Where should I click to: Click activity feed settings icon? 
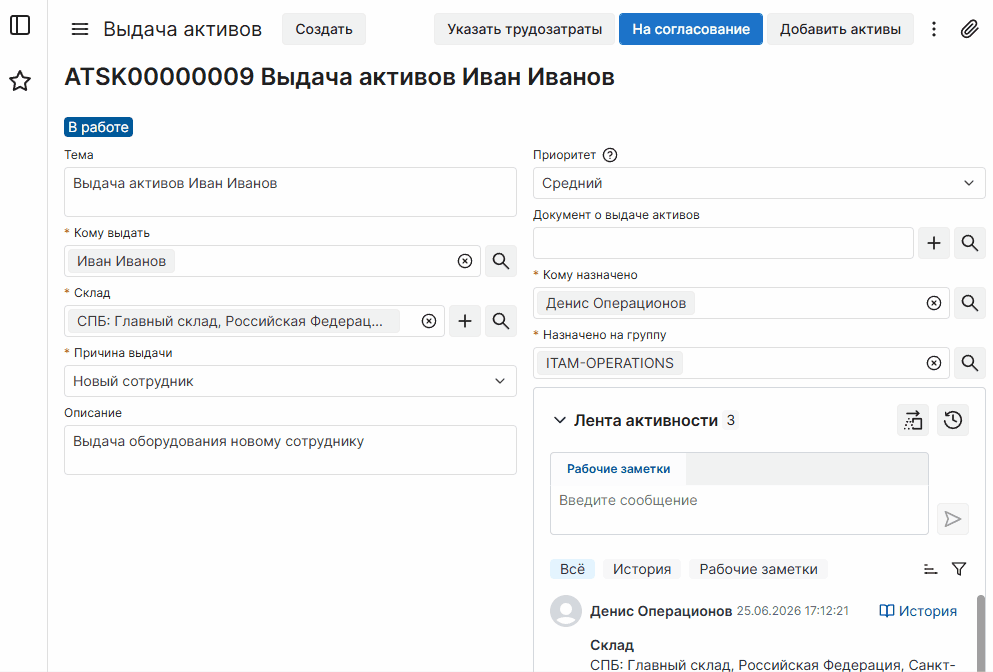tap(913, 421)
